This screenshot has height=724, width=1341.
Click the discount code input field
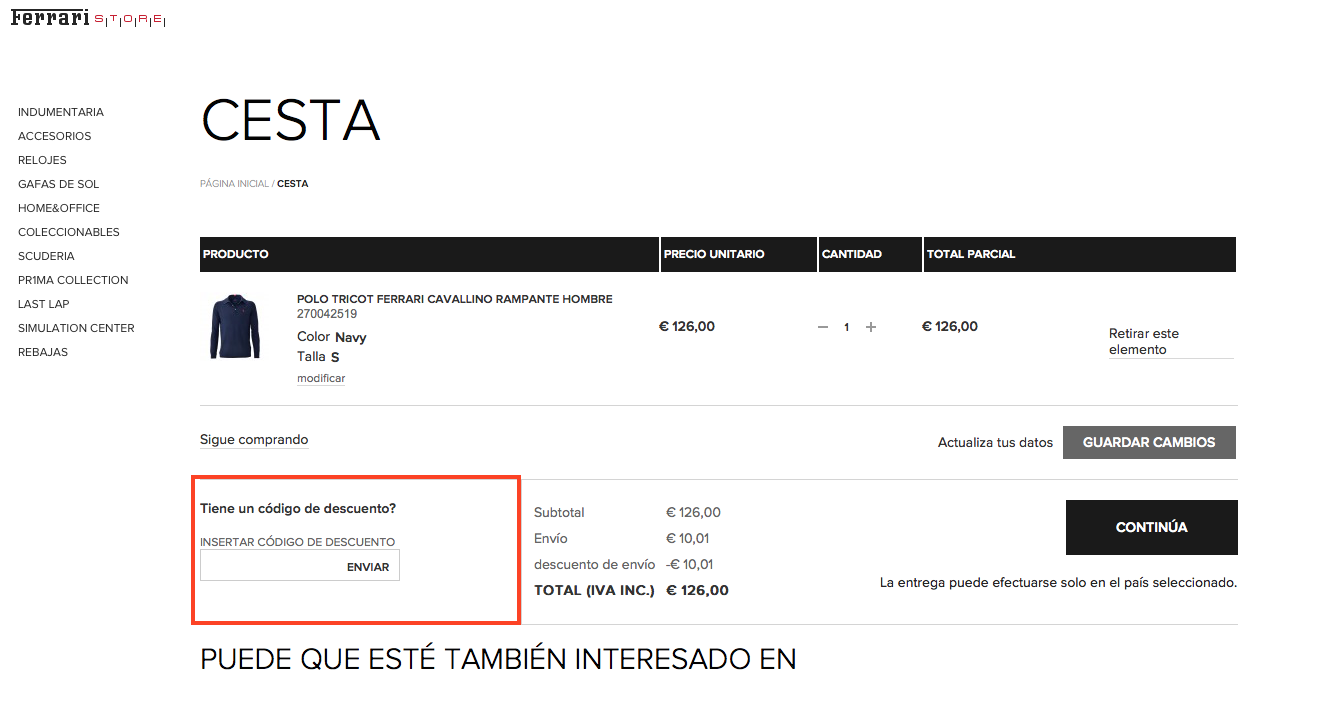(x=270, y=565)
